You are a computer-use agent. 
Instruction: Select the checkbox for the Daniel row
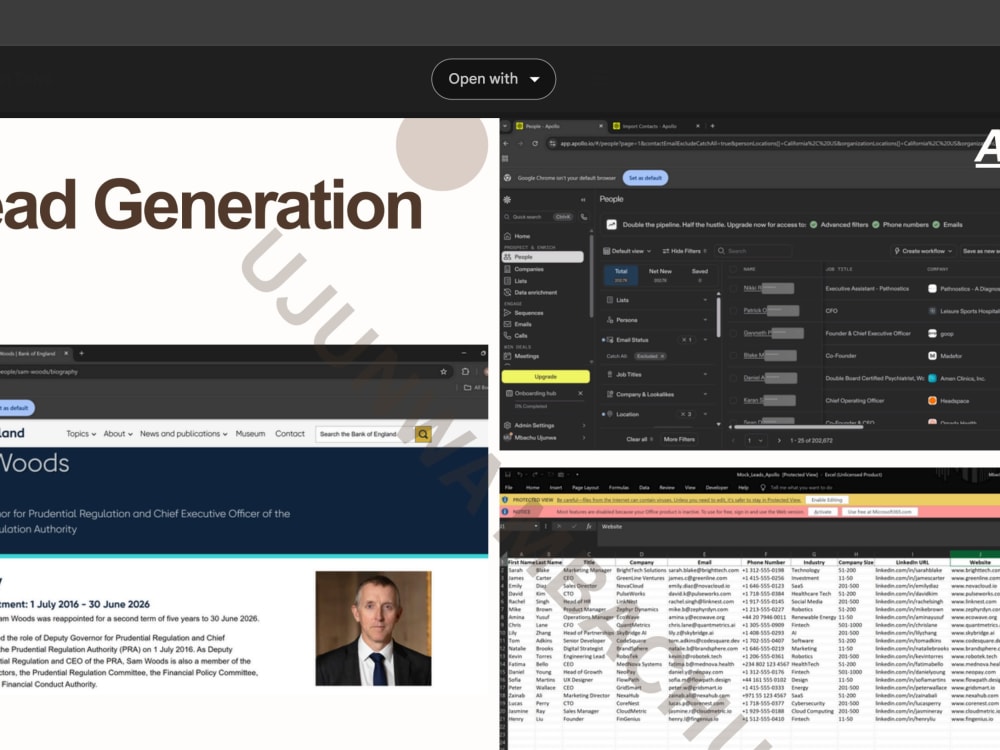(x=733, y=378)
